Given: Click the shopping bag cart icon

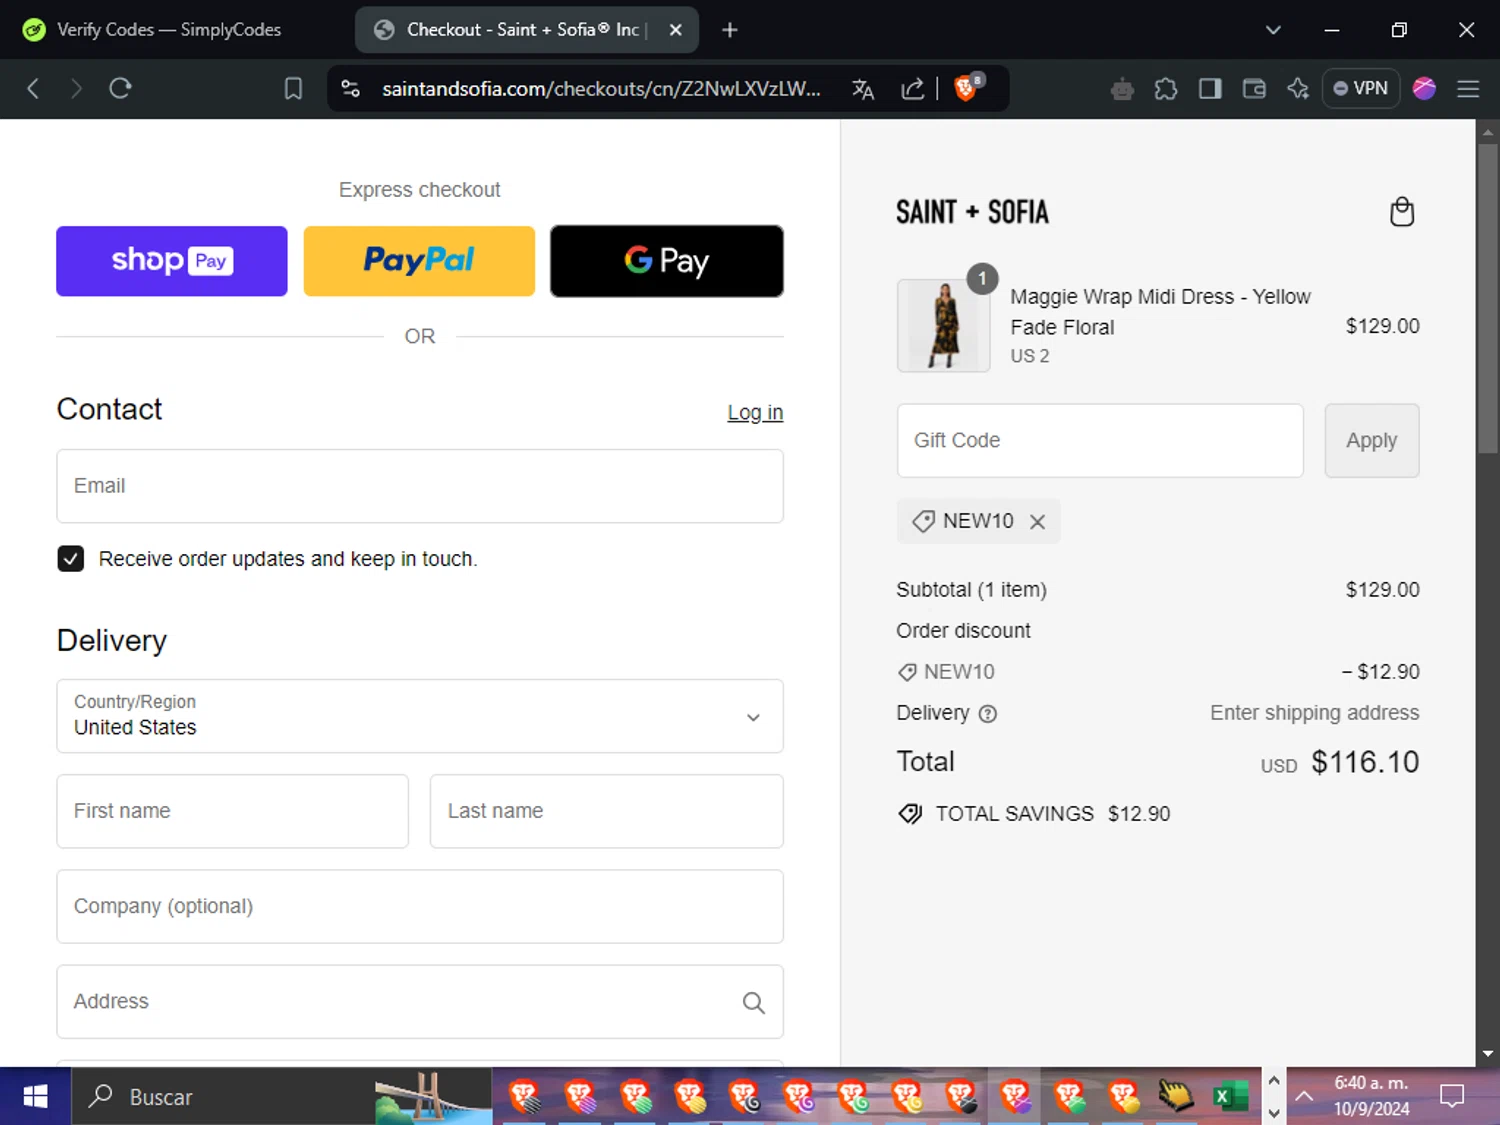Looking at the screenshot, I should 1402,212.
